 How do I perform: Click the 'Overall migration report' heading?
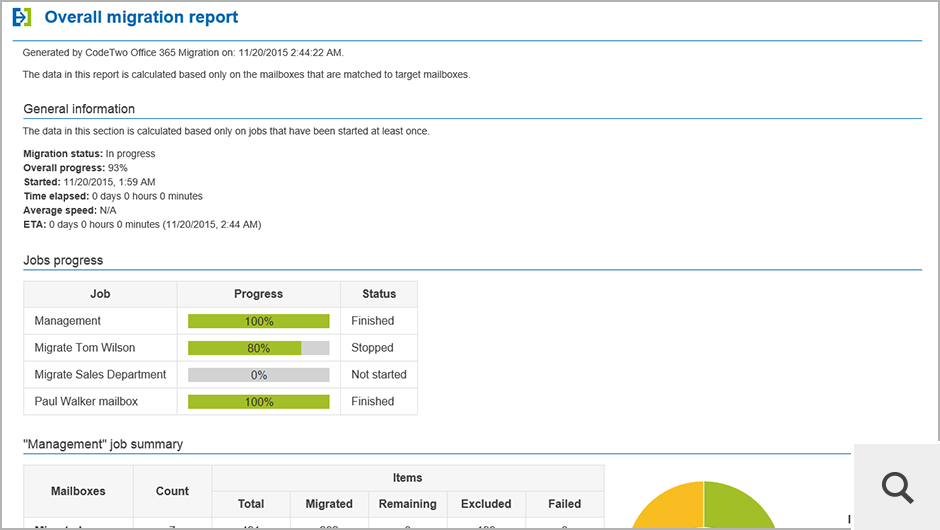(141, 17)
